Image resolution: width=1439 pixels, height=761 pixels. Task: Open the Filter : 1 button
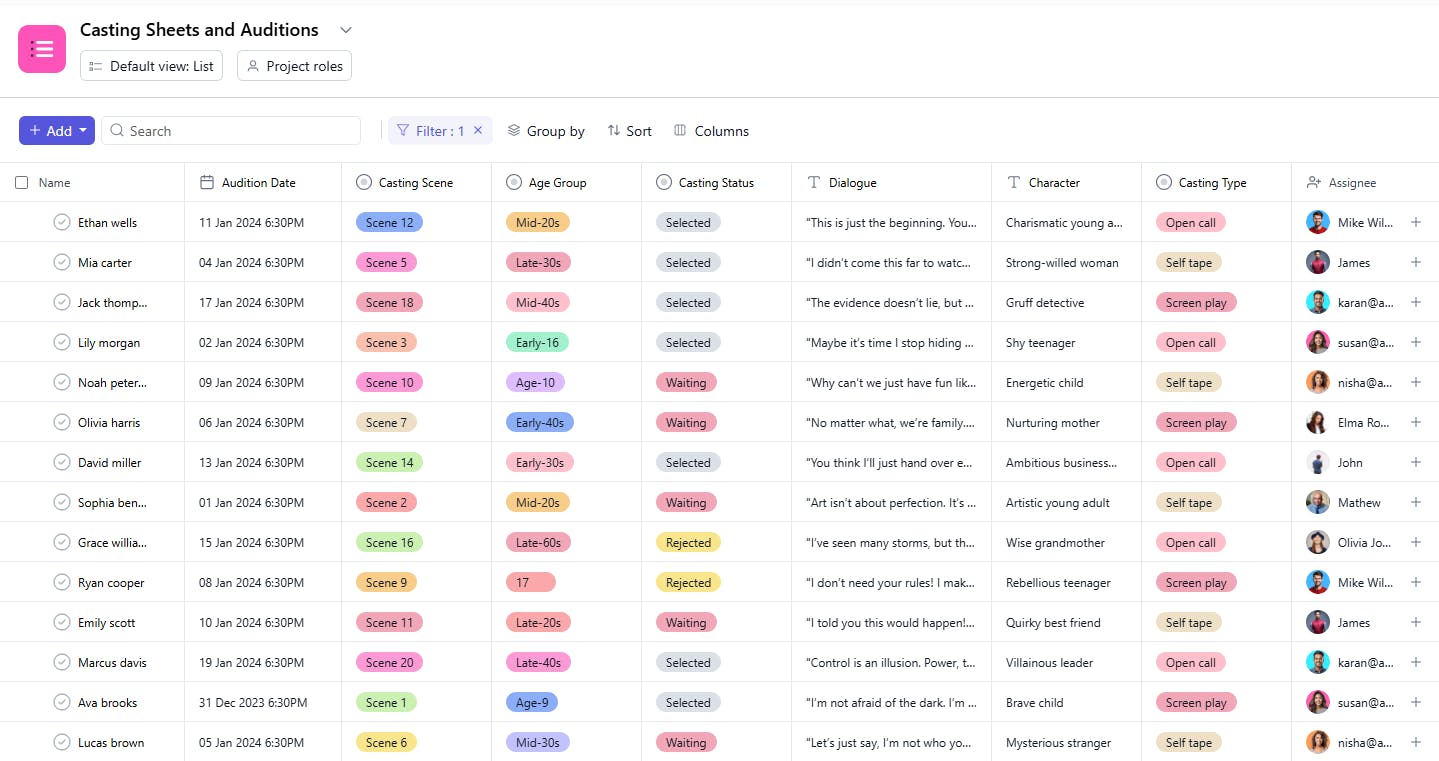point(430,131)
